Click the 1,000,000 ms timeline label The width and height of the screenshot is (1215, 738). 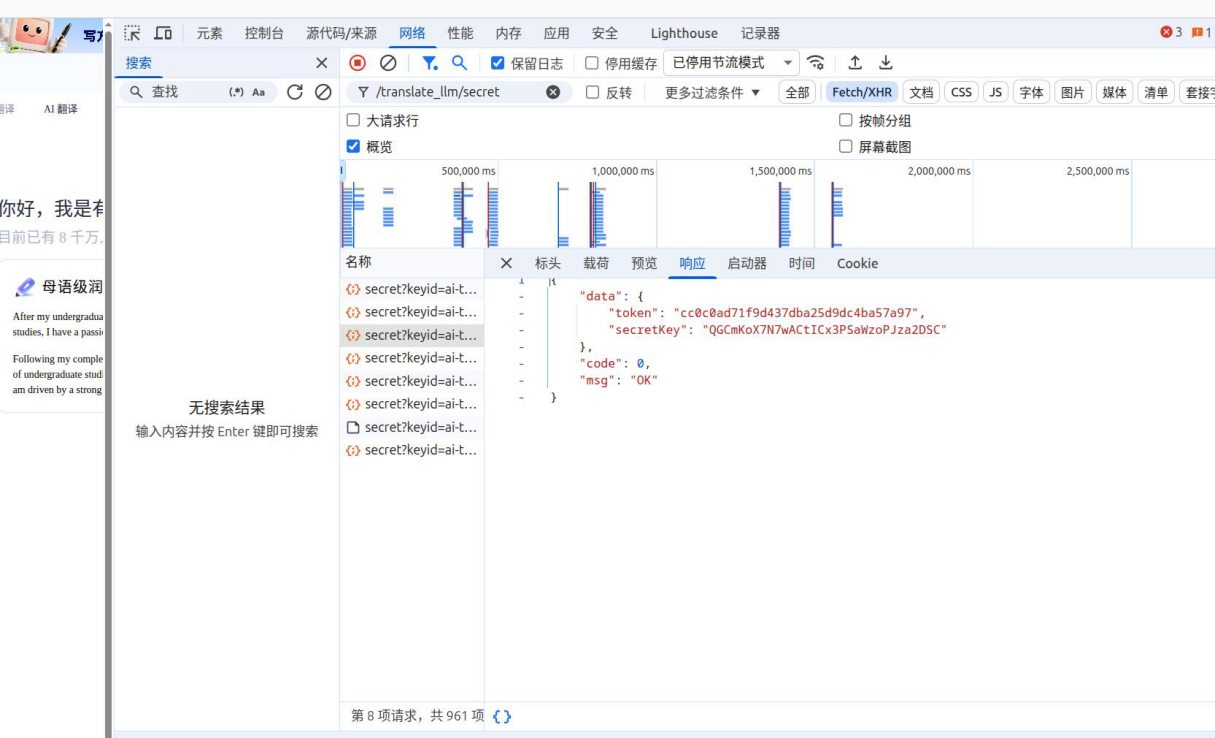(622, 171)
